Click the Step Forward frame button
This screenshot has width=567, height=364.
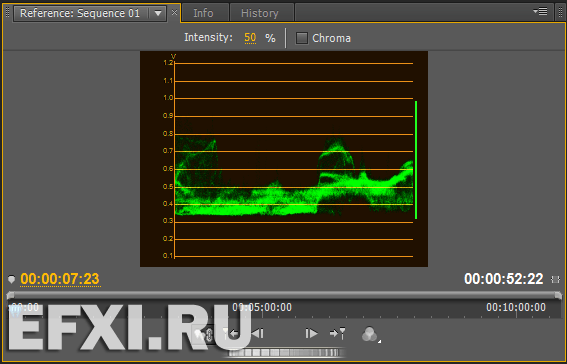[x=311, y=333]
